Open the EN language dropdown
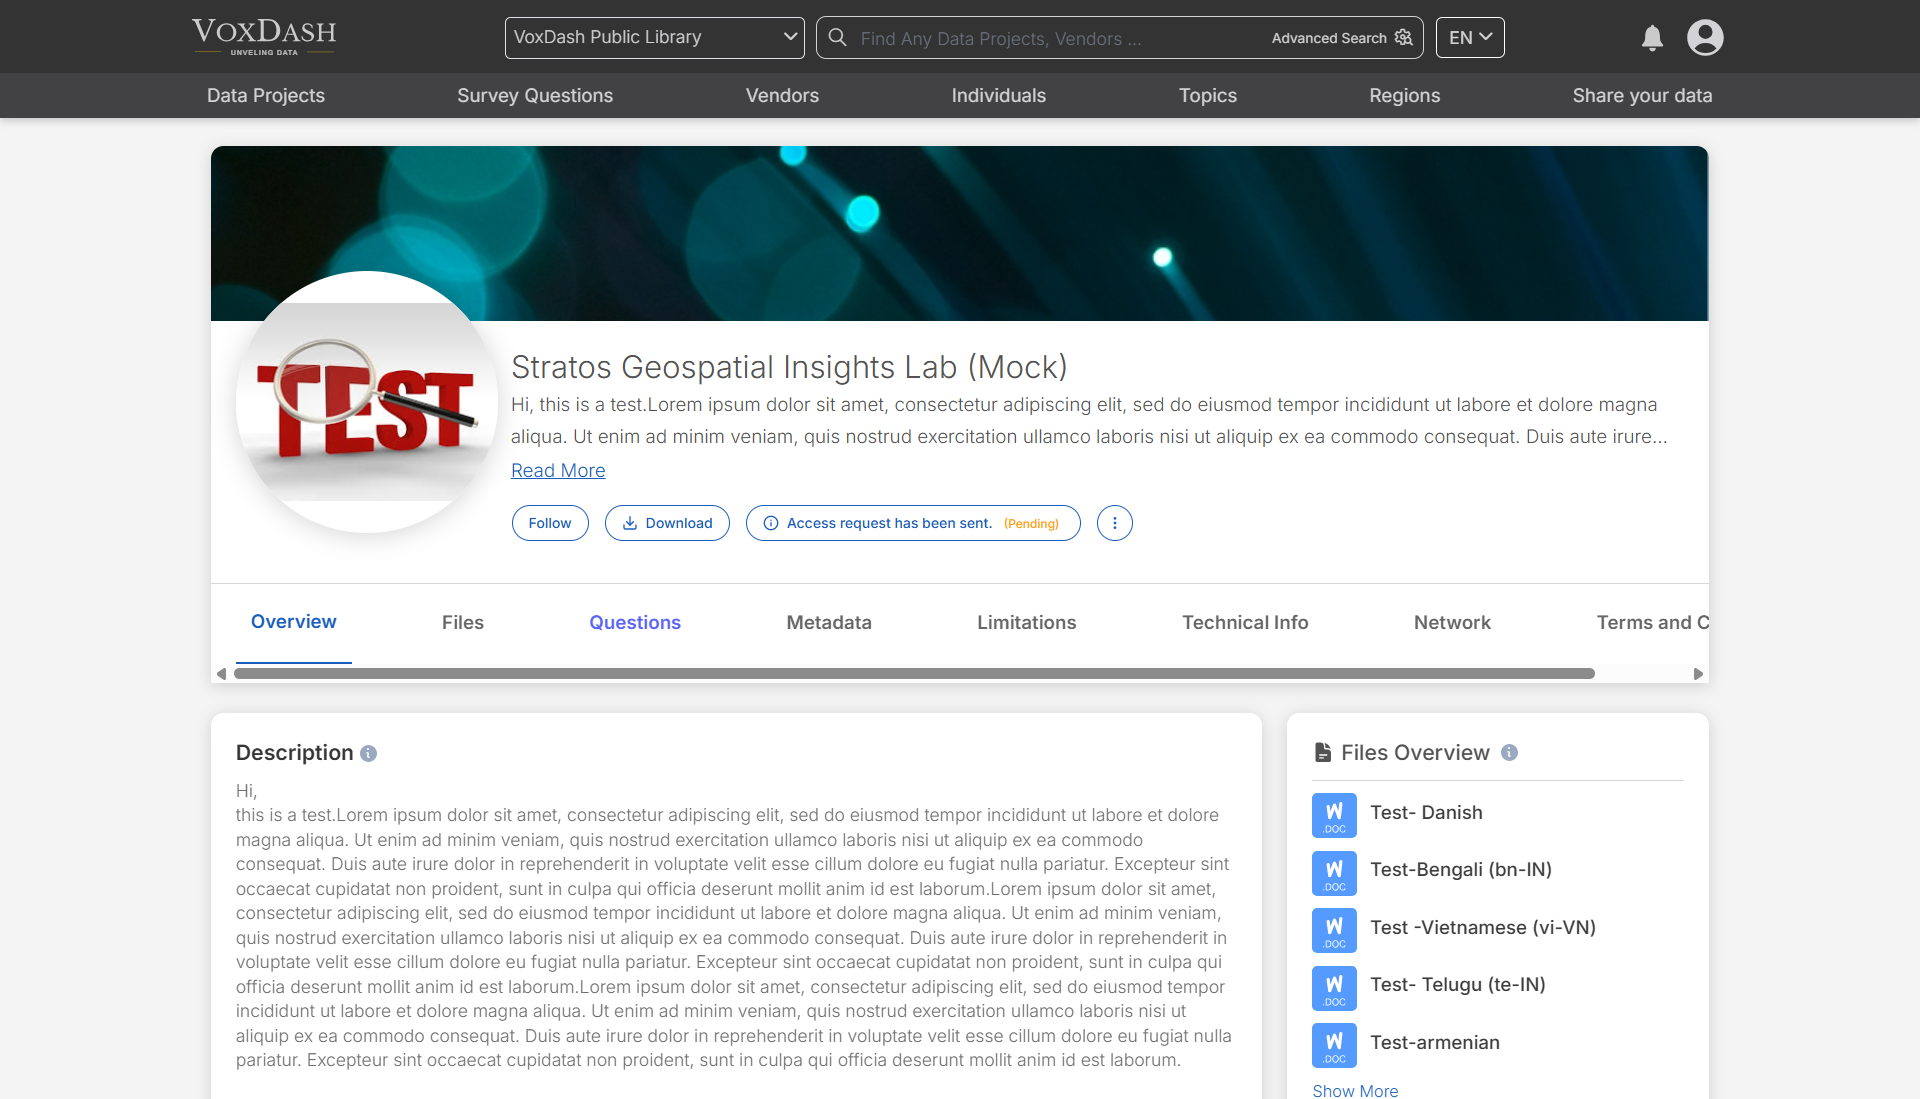Viewport: 1920px width, 1099px height. click(x=1469, y=38)
